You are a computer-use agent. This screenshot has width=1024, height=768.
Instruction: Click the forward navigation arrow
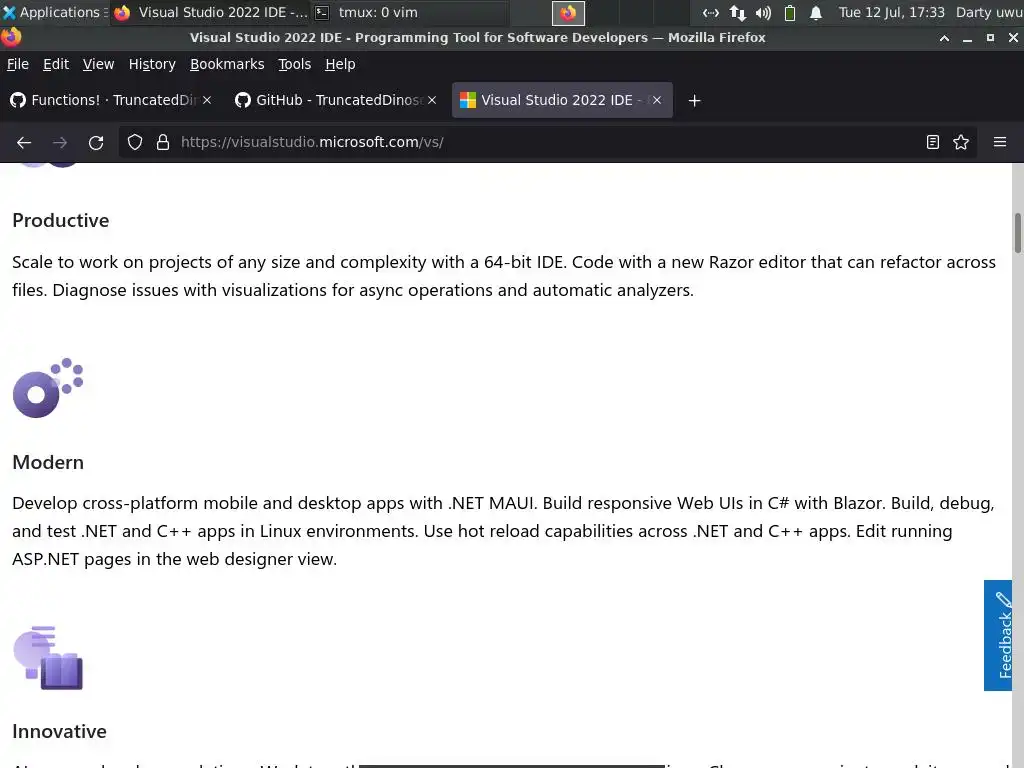(x=60, y=142)
